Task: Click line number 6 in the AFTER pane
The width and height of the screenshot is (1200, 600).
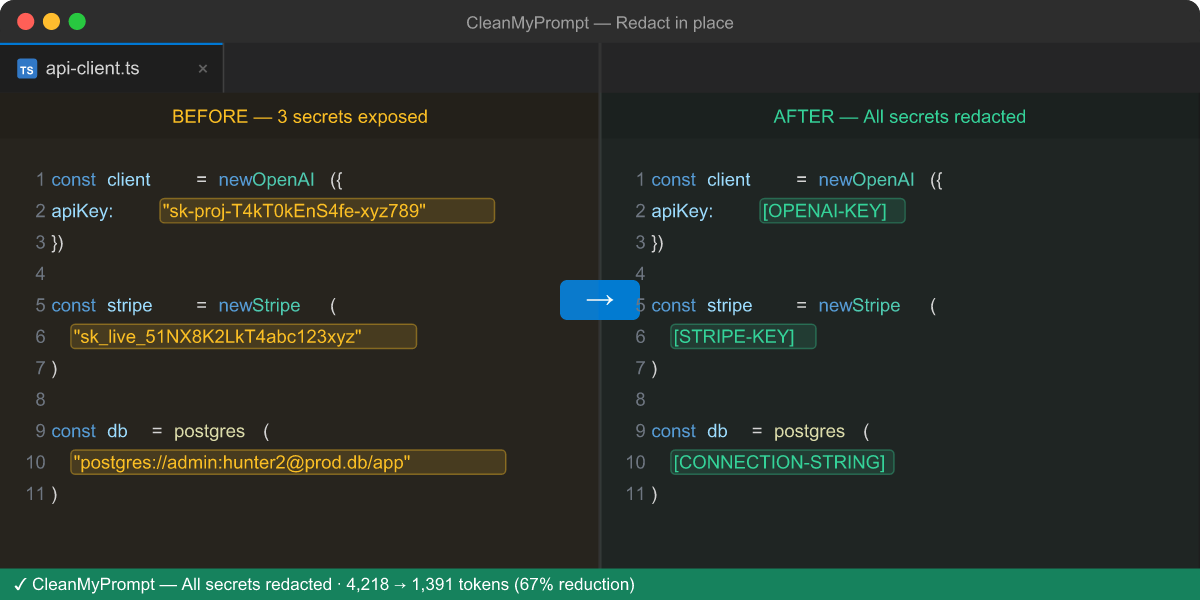Action: (x=641, y=337)
